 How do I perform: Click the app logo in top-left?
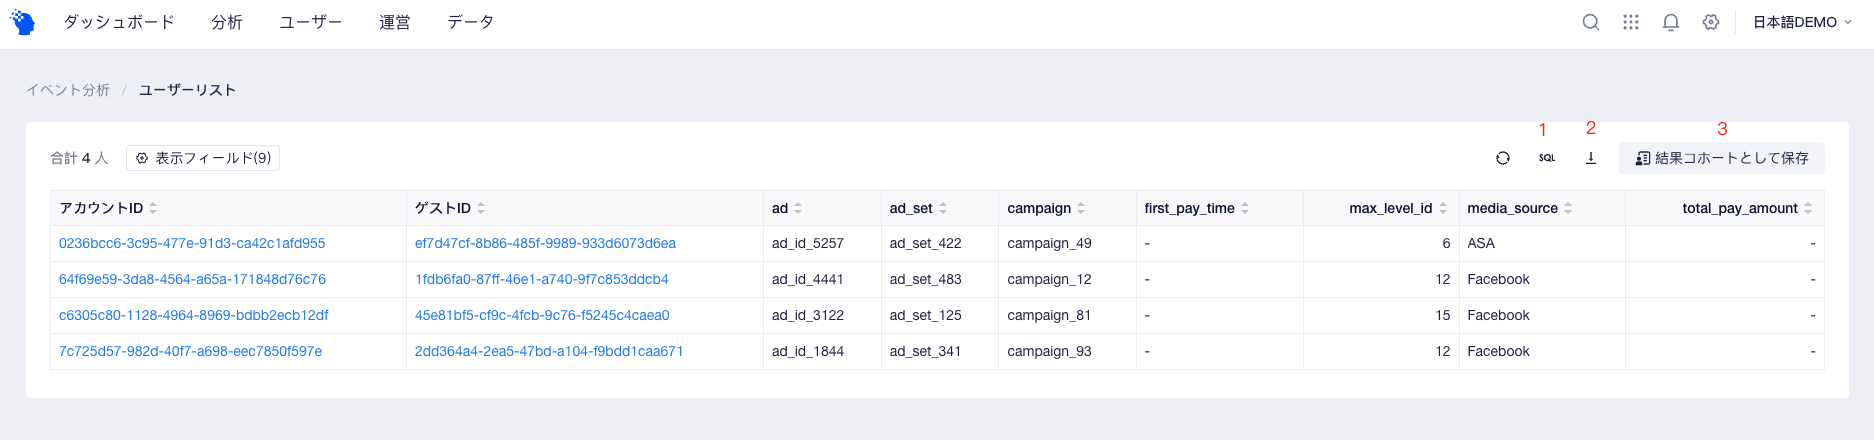coord(22,22)
